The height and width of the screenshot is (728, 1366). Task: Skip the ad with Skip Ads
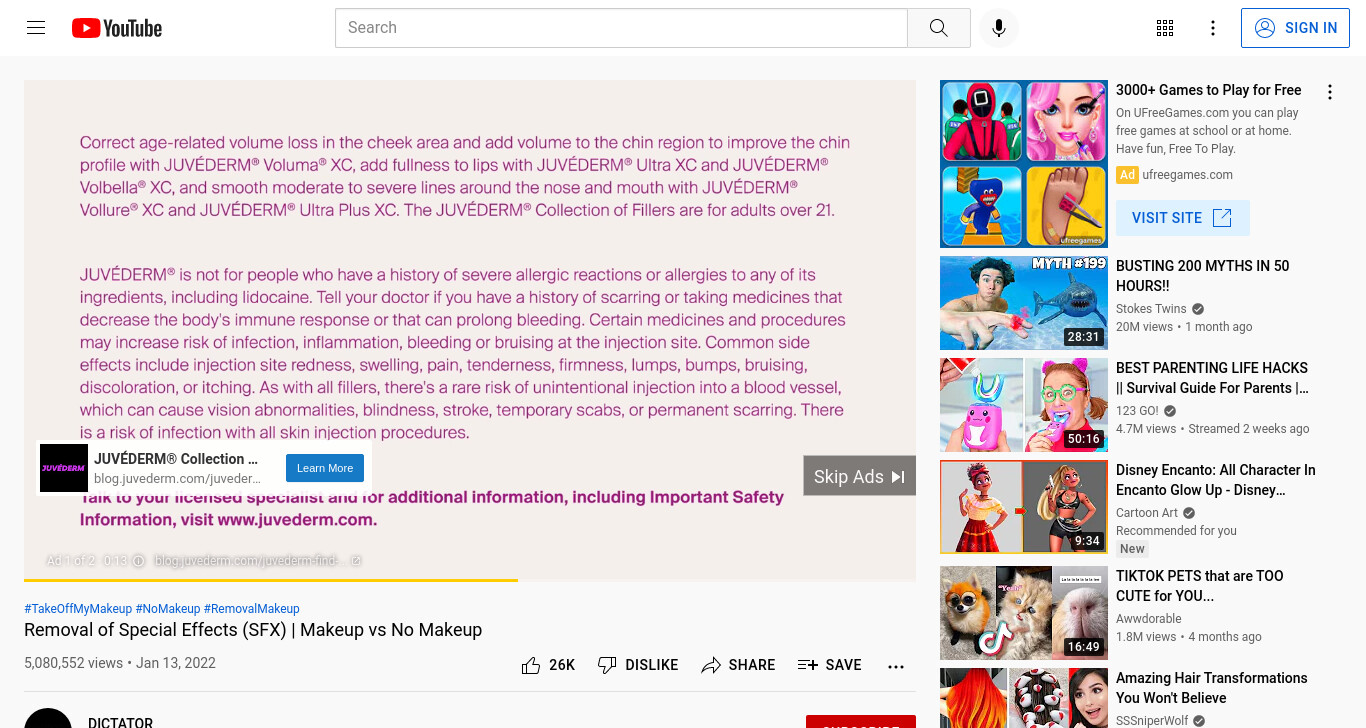coord(859,476)
